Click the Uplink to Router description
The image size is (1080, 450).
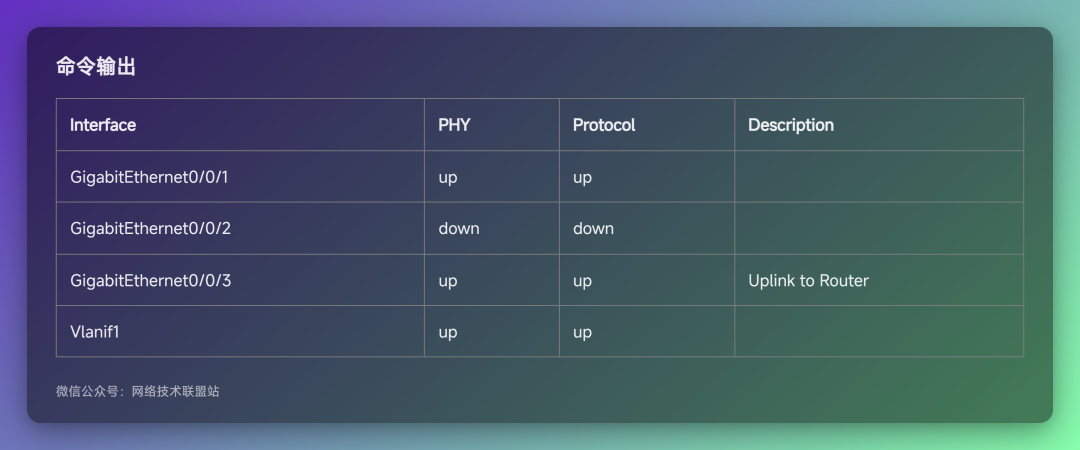(809, 280)
